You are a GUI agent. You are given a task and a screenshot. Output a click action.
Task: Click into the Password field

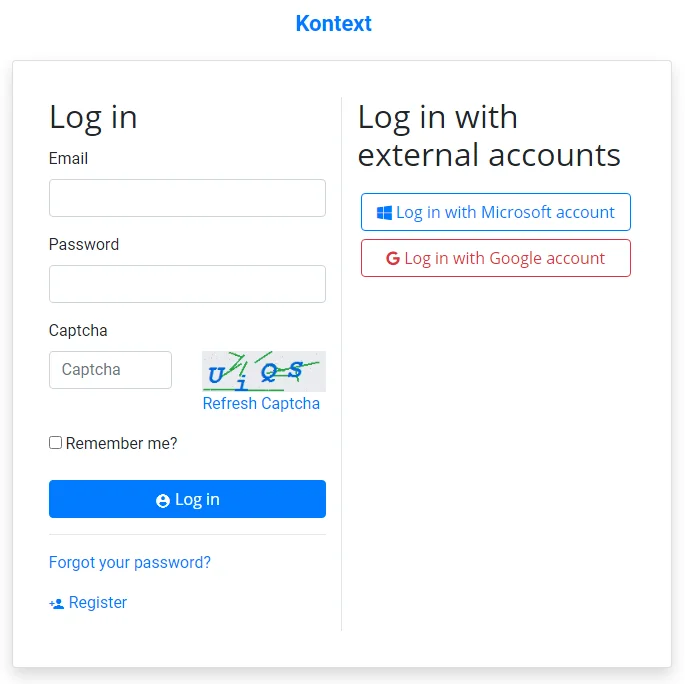(x=187, y=284)
